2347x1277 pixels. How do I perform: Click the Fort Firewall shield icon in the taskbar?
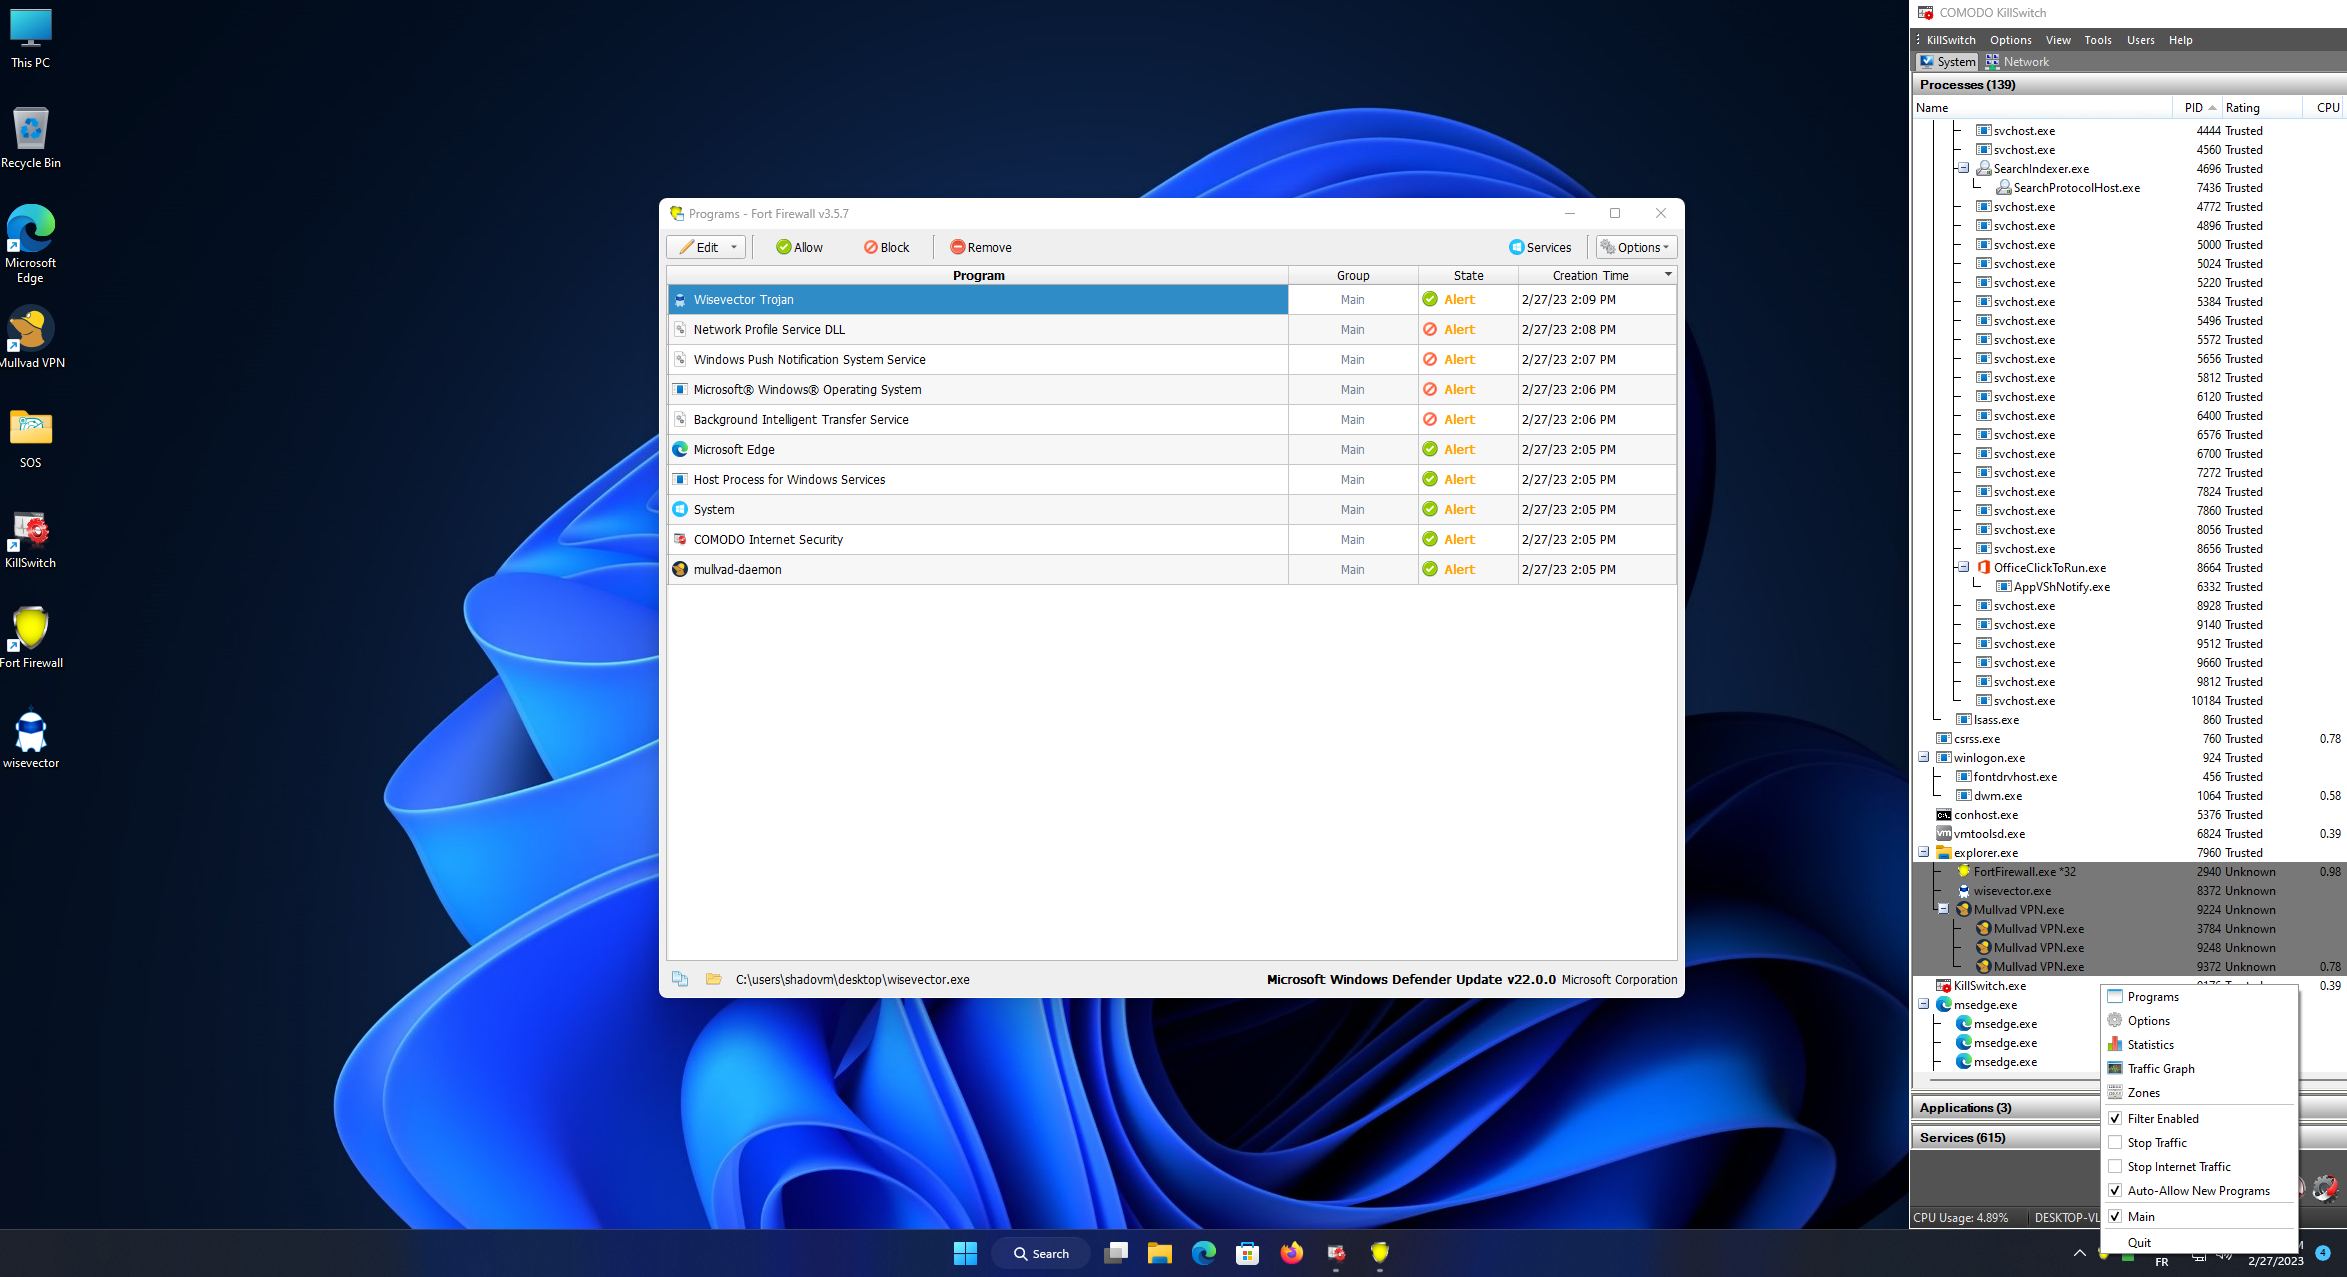pos(1380,1253)
